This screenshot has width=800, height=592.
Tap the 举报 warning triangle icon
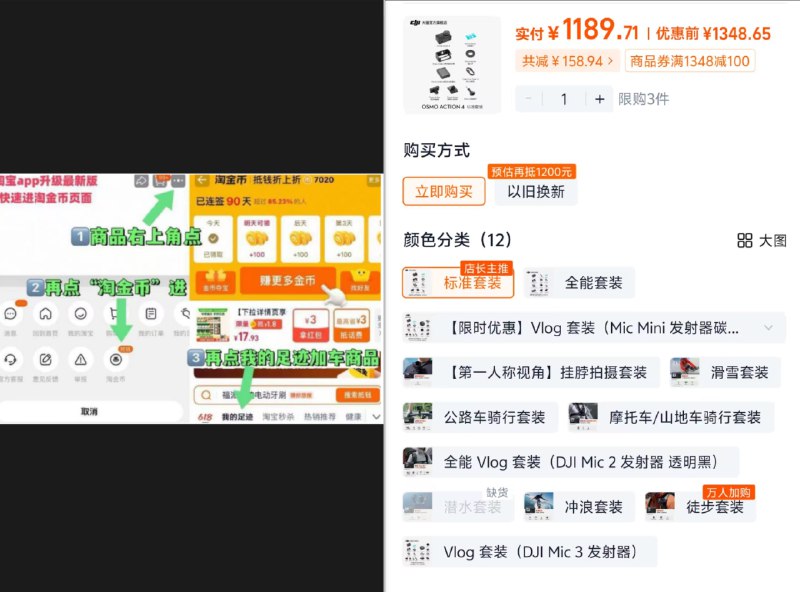81,360
